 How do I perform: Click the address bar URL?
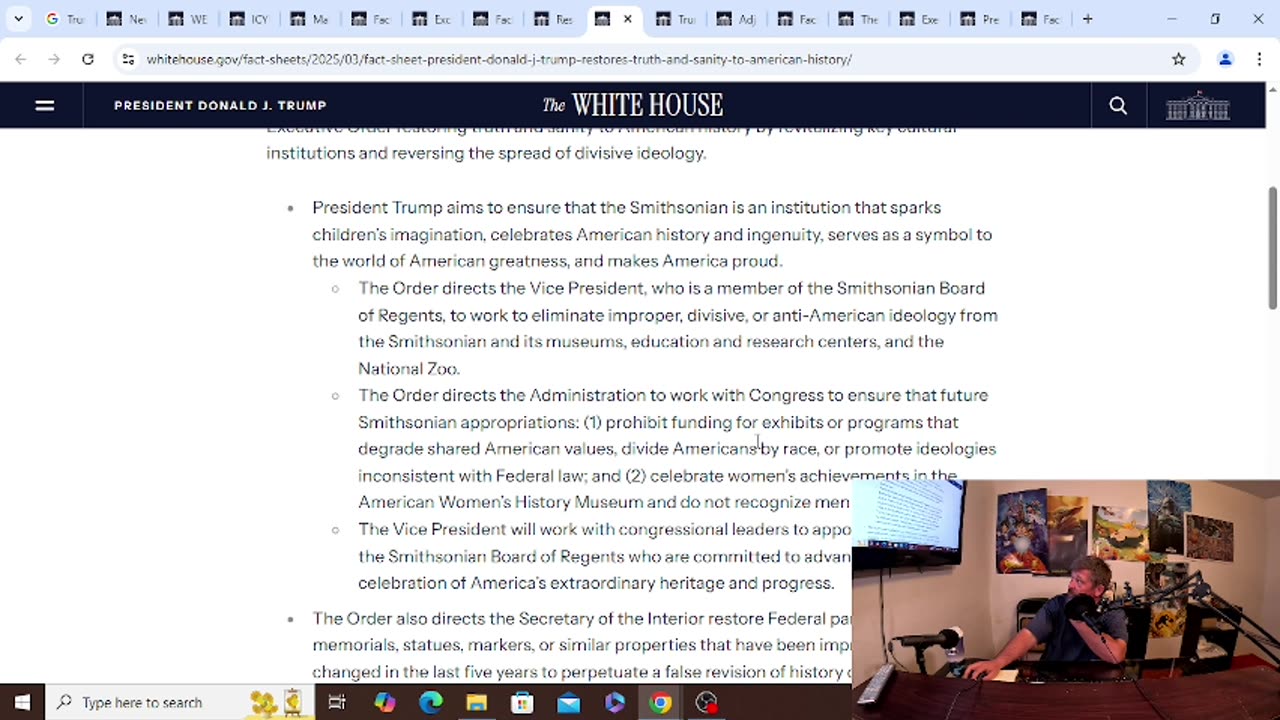click(x=499, y=59)
